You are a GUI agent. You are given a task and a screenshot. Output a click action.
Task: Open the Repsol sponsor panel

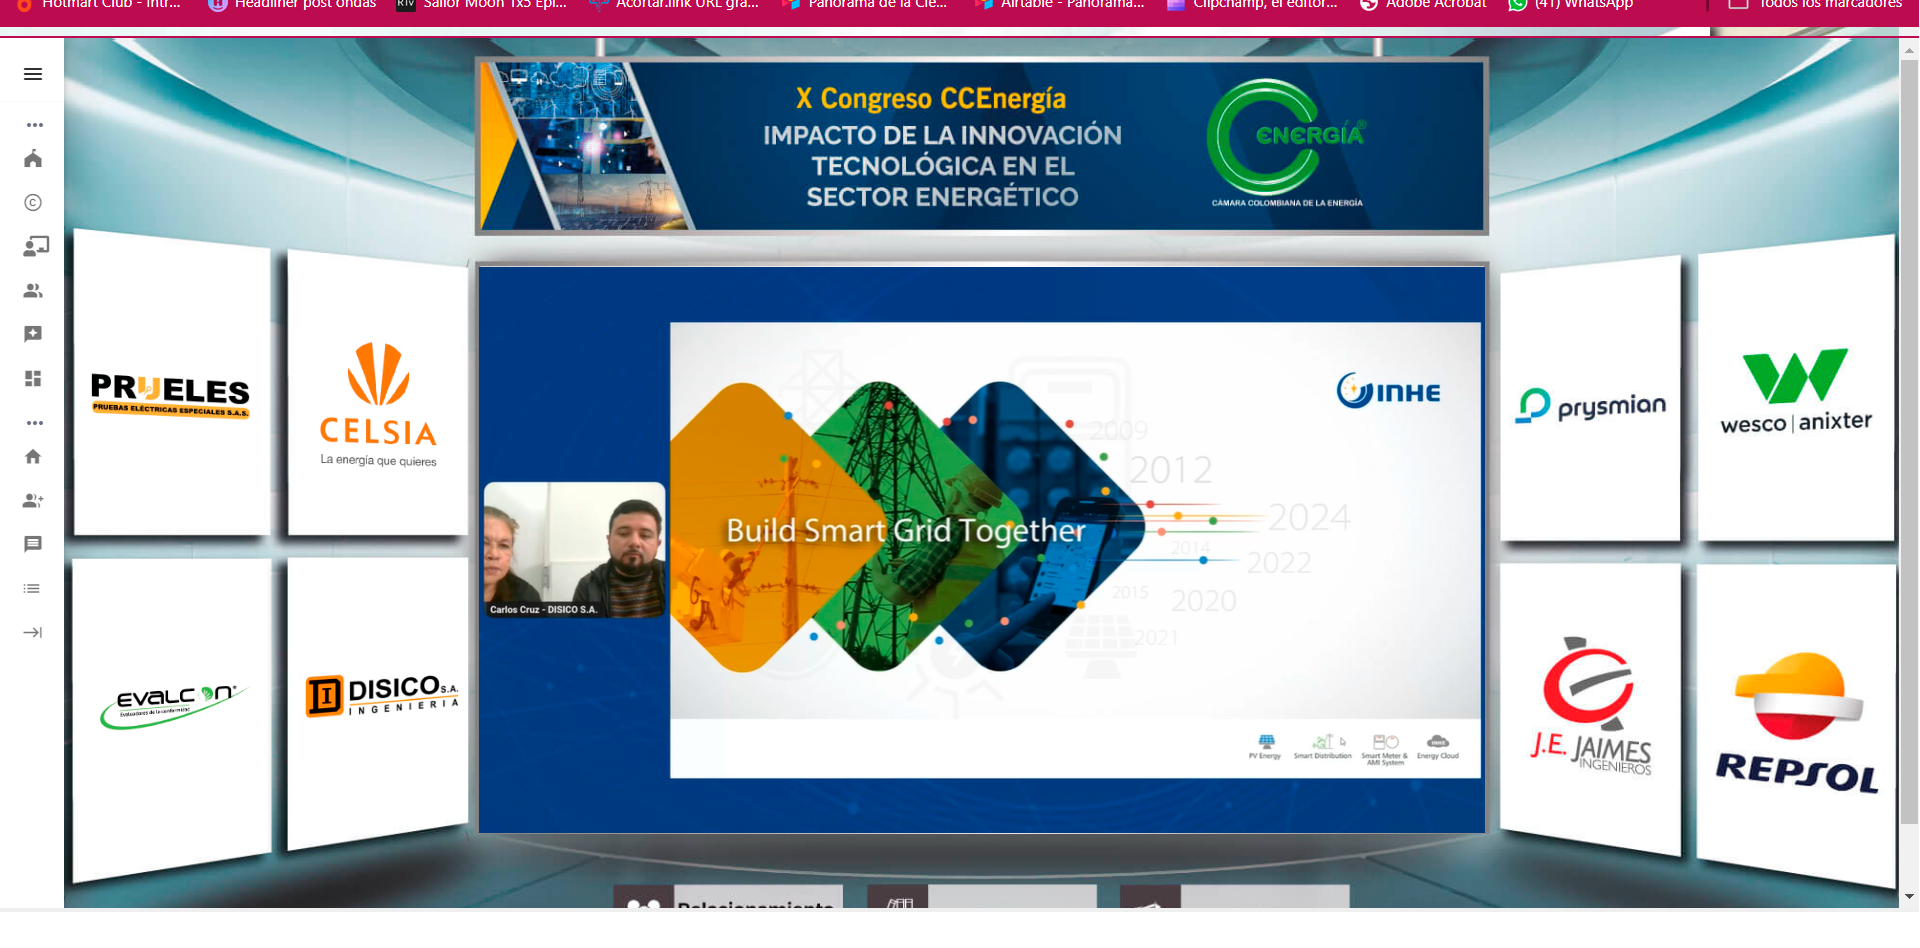tap(1796, 722)
